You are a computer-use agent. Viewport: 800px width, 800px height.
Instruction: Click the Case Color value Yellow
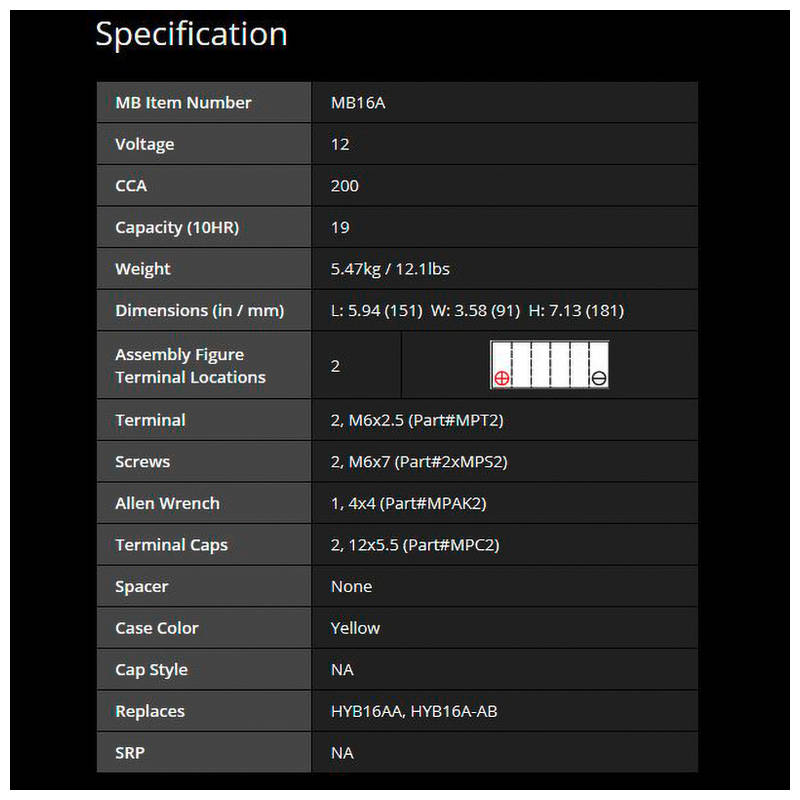click(355, 628)
